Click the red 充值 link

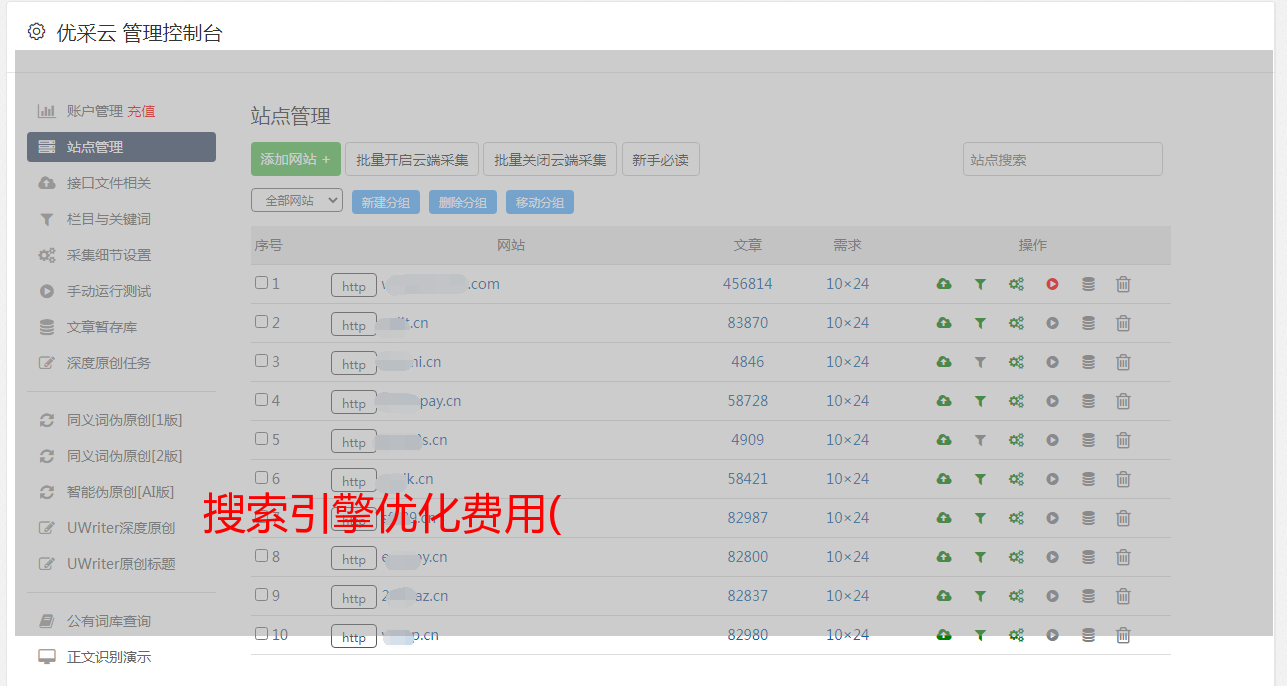click(x=141, y=111)
